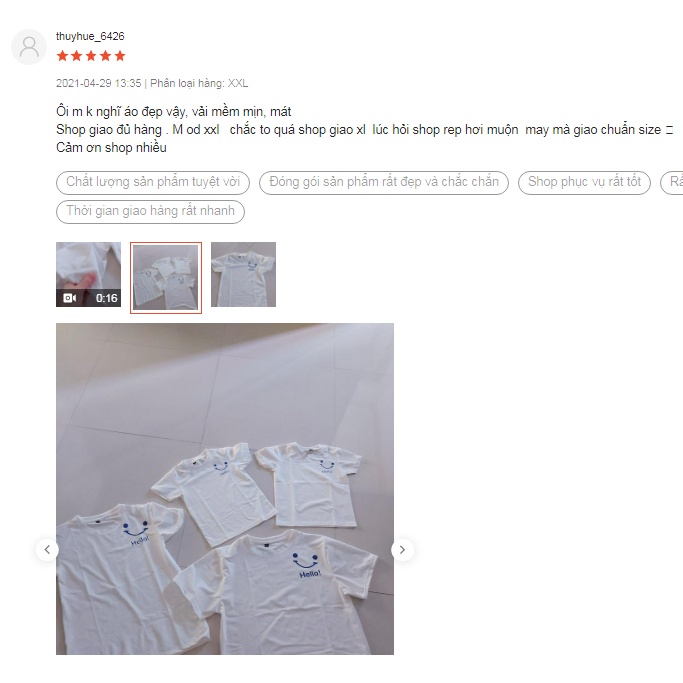The width and height of the screenshot is (683, 683).
Task: Click the review comment text
Action: point(365,129)
